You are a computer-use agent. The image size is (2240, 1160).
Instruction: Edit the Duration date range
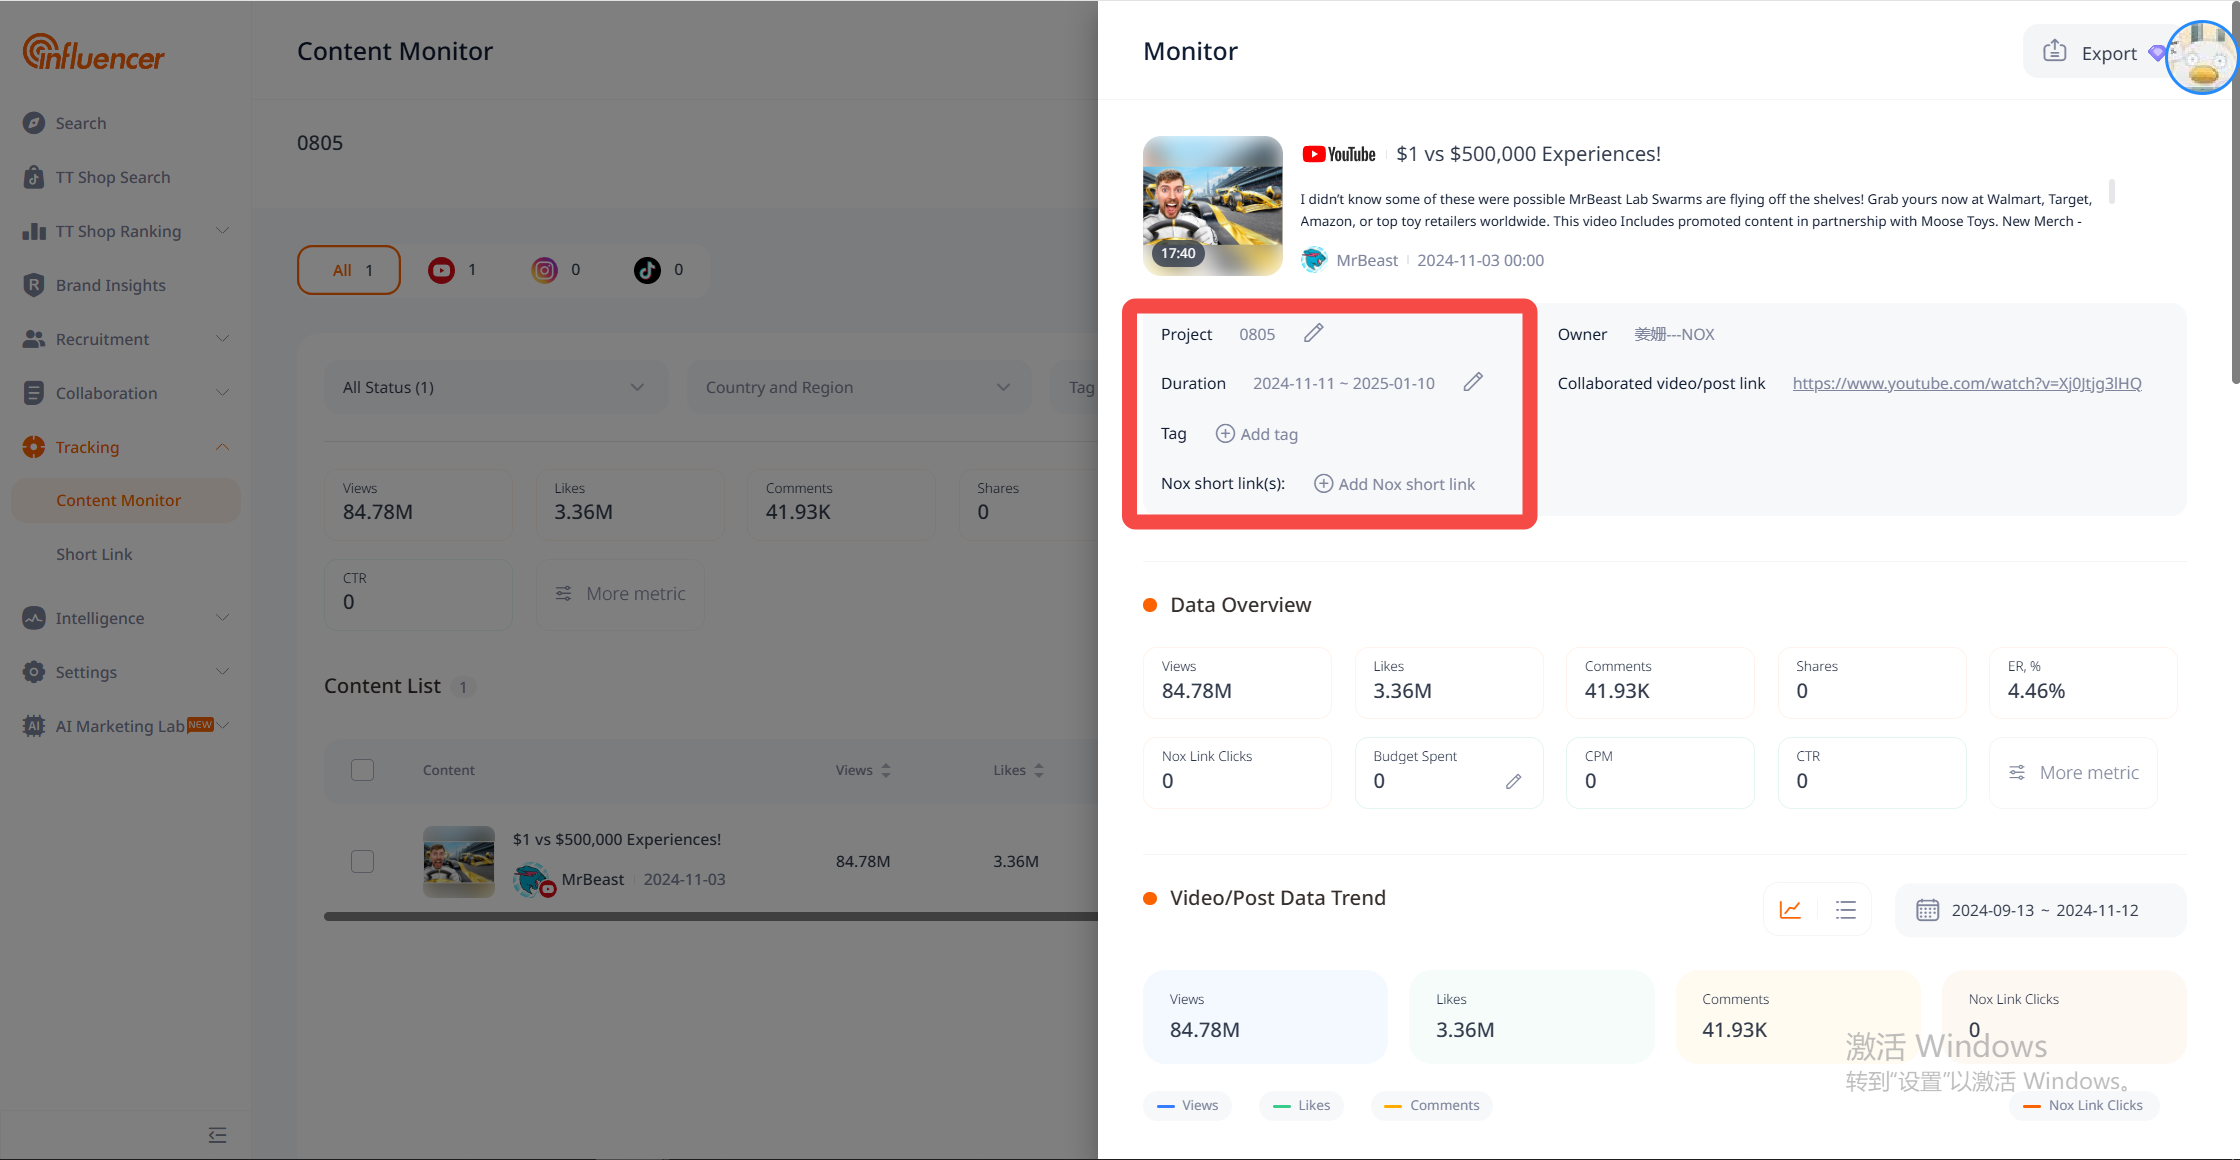1473,382
